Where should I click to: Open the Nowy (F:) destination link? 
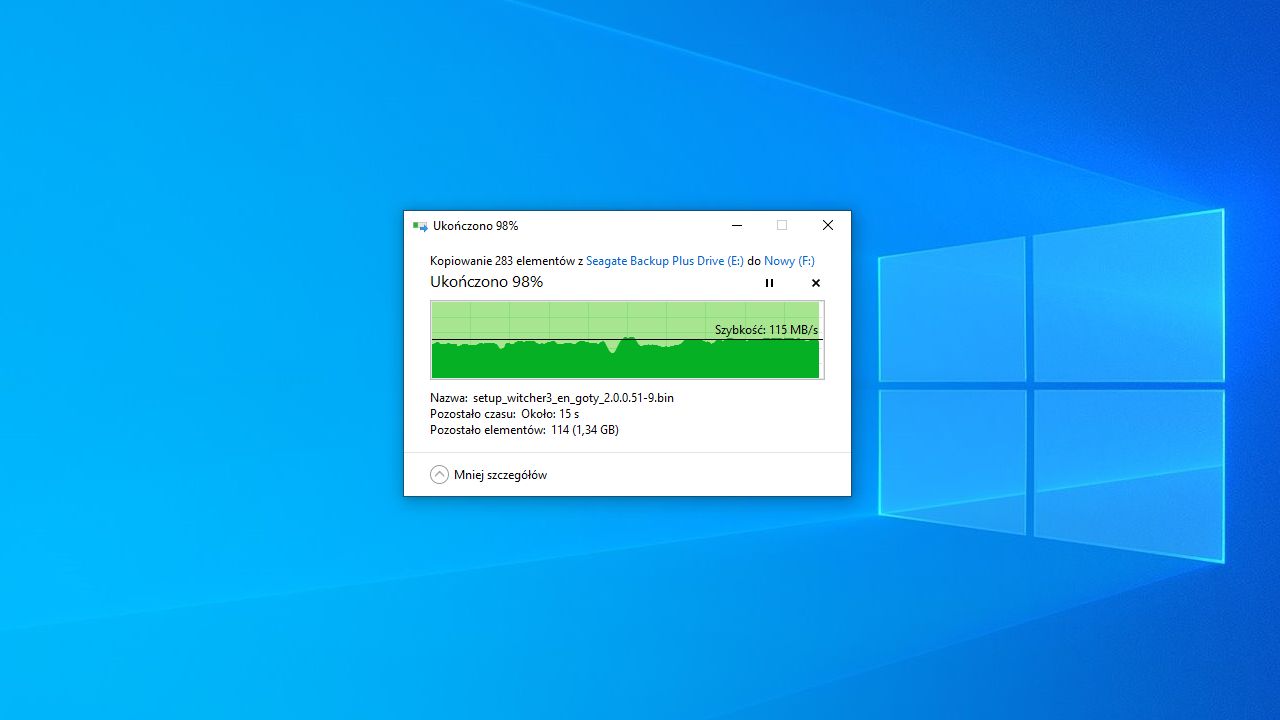(788, 260)
